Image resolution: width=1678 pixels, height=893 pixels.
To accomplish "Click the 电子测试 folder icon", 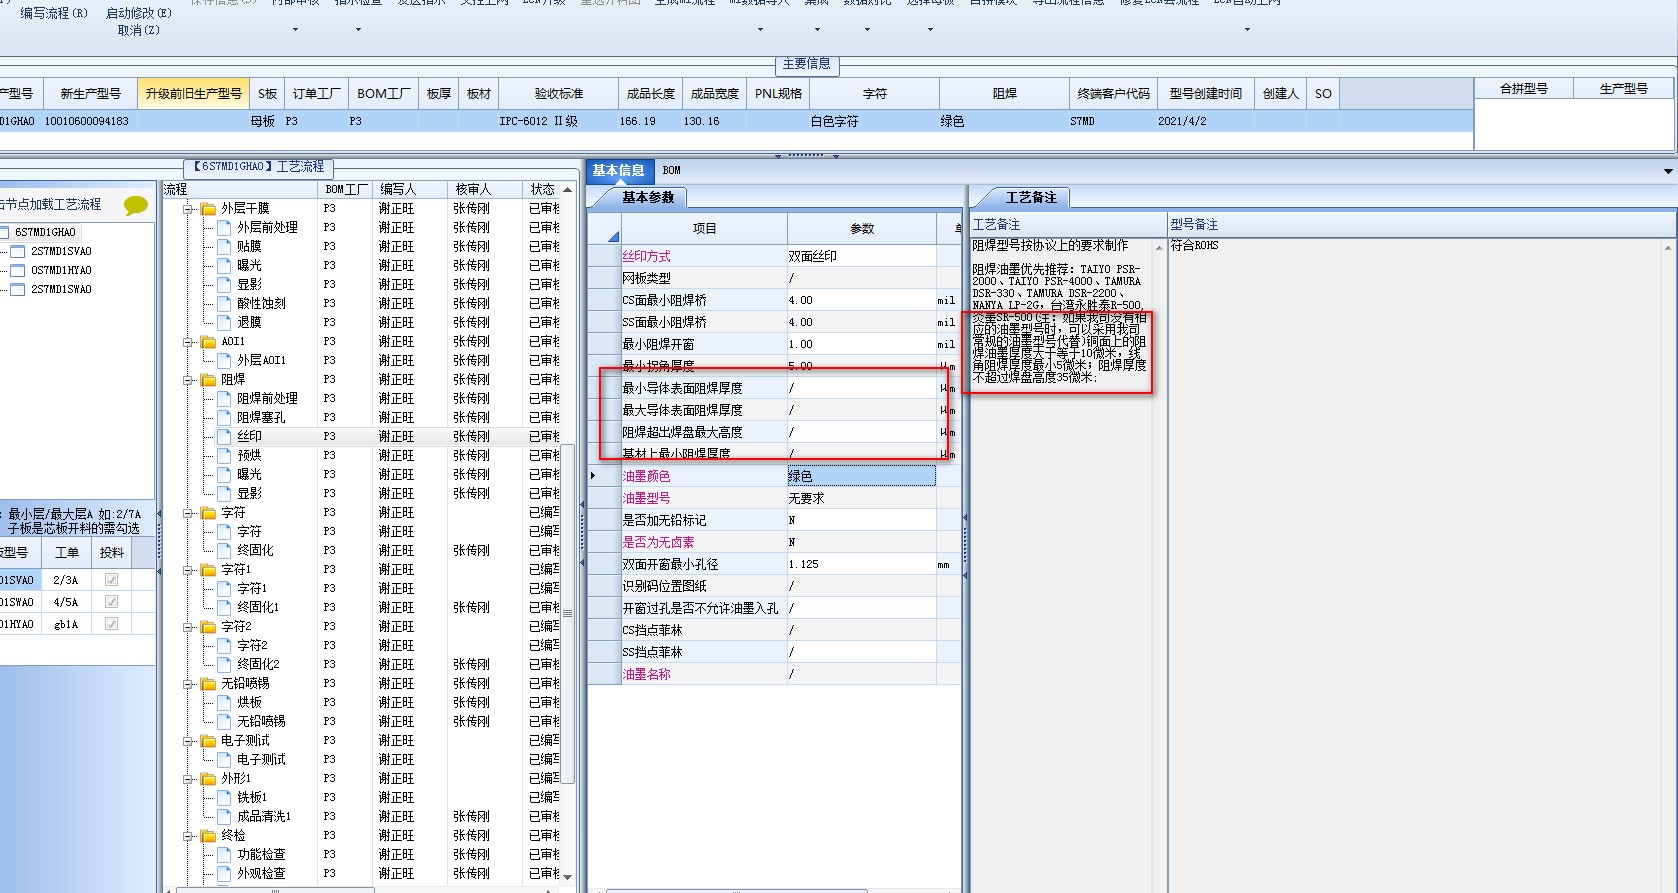I will (208, 741).
